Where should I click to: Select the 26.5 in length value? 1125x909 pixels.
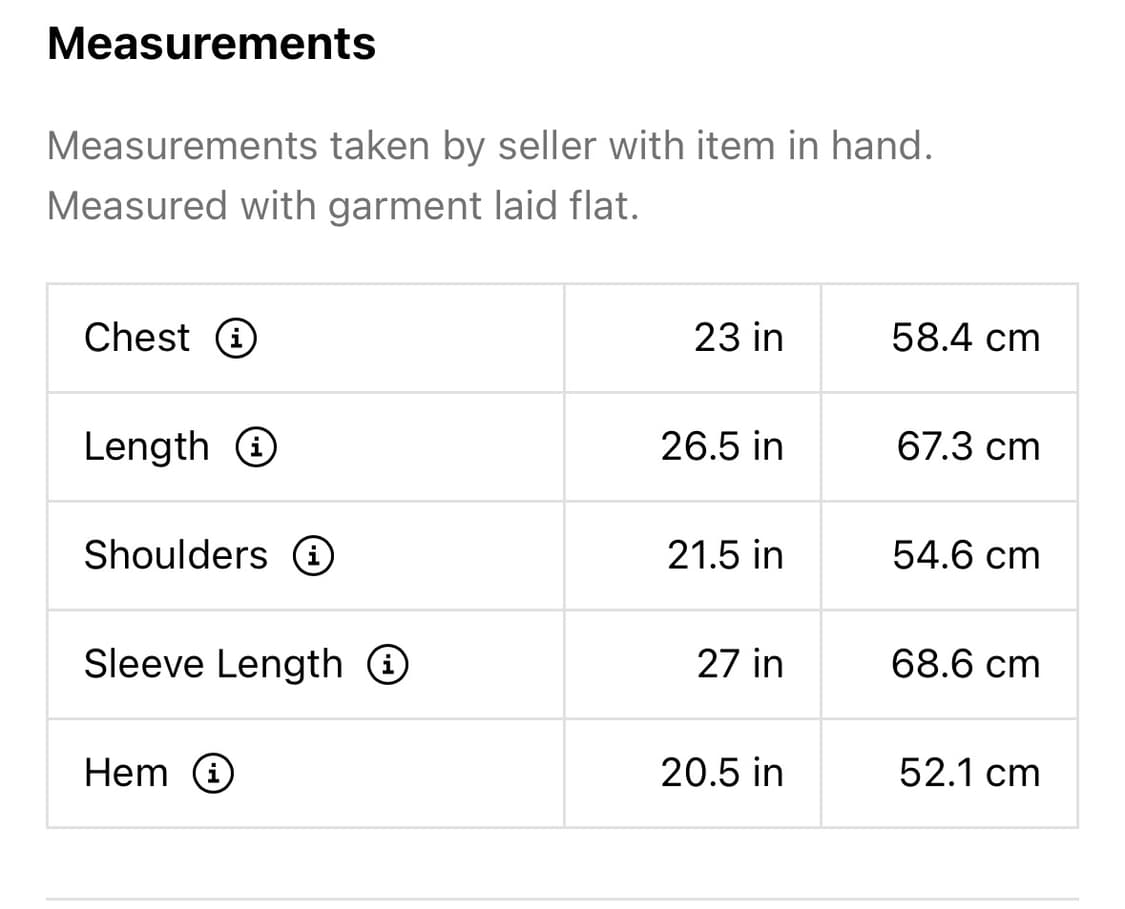[x=722, y=447]
